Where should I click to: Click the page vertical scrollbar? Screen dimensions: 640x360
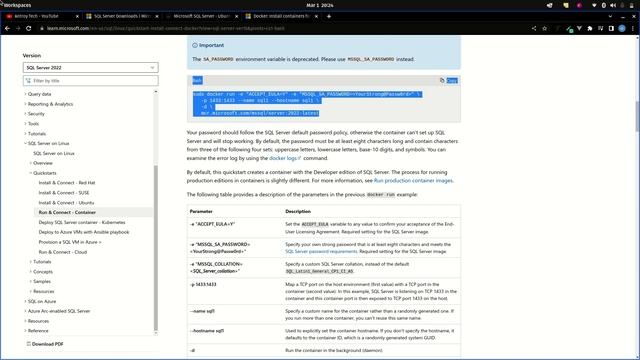[637, 116]
